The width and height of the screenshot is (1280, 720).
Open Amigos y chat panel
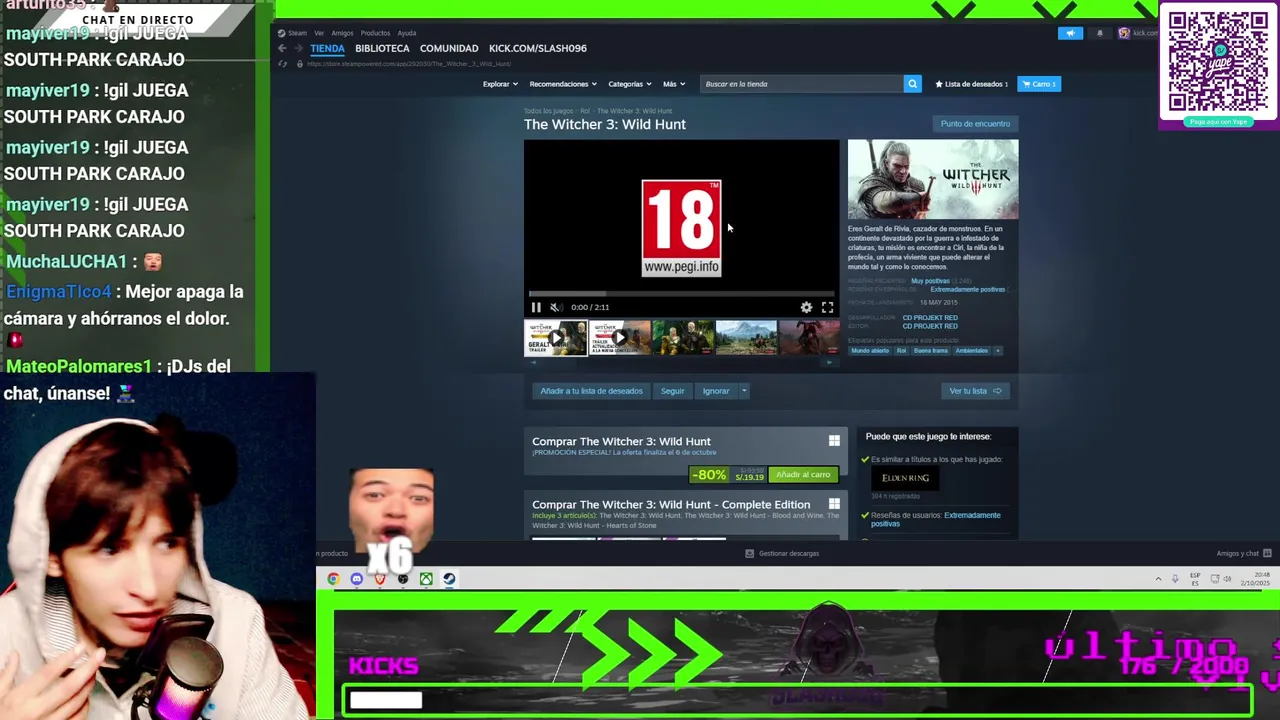tap(1243, 553)
